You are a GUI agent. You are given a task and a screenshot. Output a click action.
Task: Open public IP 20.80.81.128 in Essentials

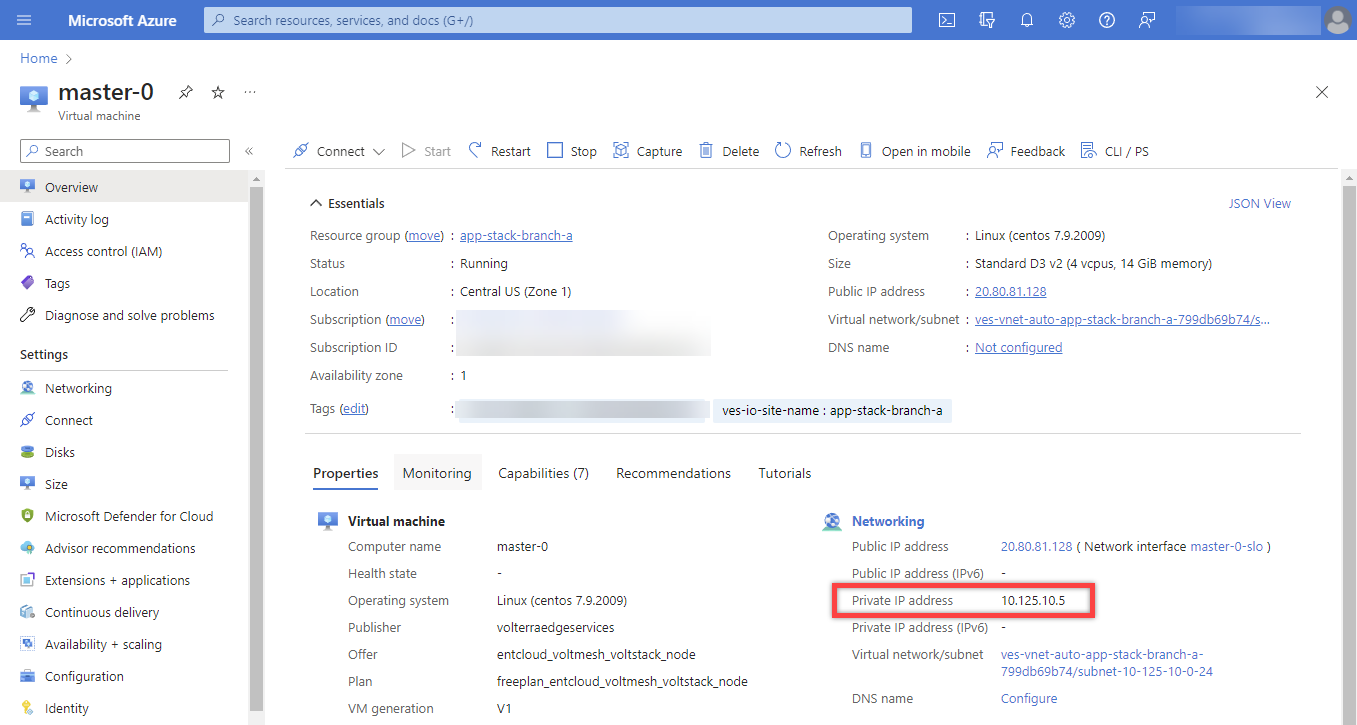(x=1010, y=292)
